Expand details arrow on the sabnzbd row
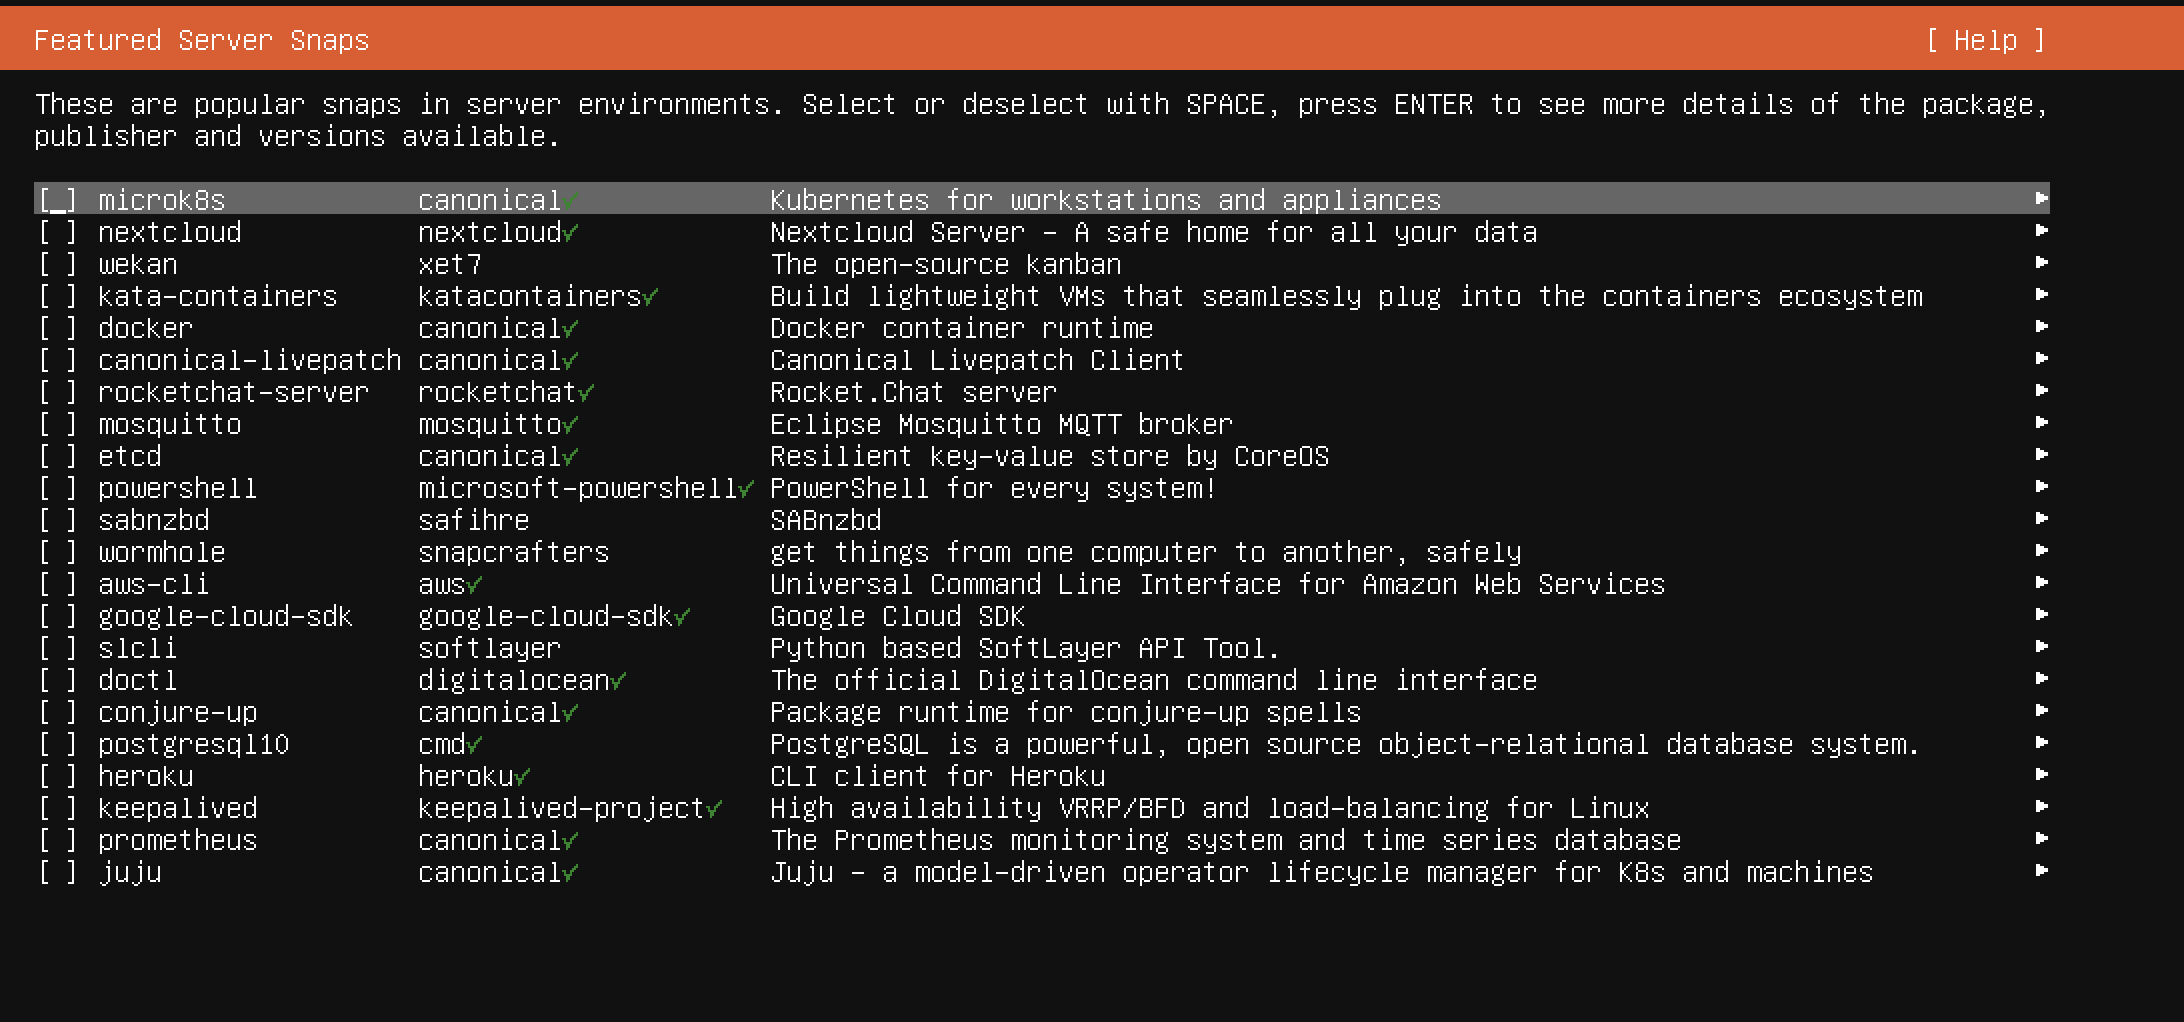 tap(2041, 519)
